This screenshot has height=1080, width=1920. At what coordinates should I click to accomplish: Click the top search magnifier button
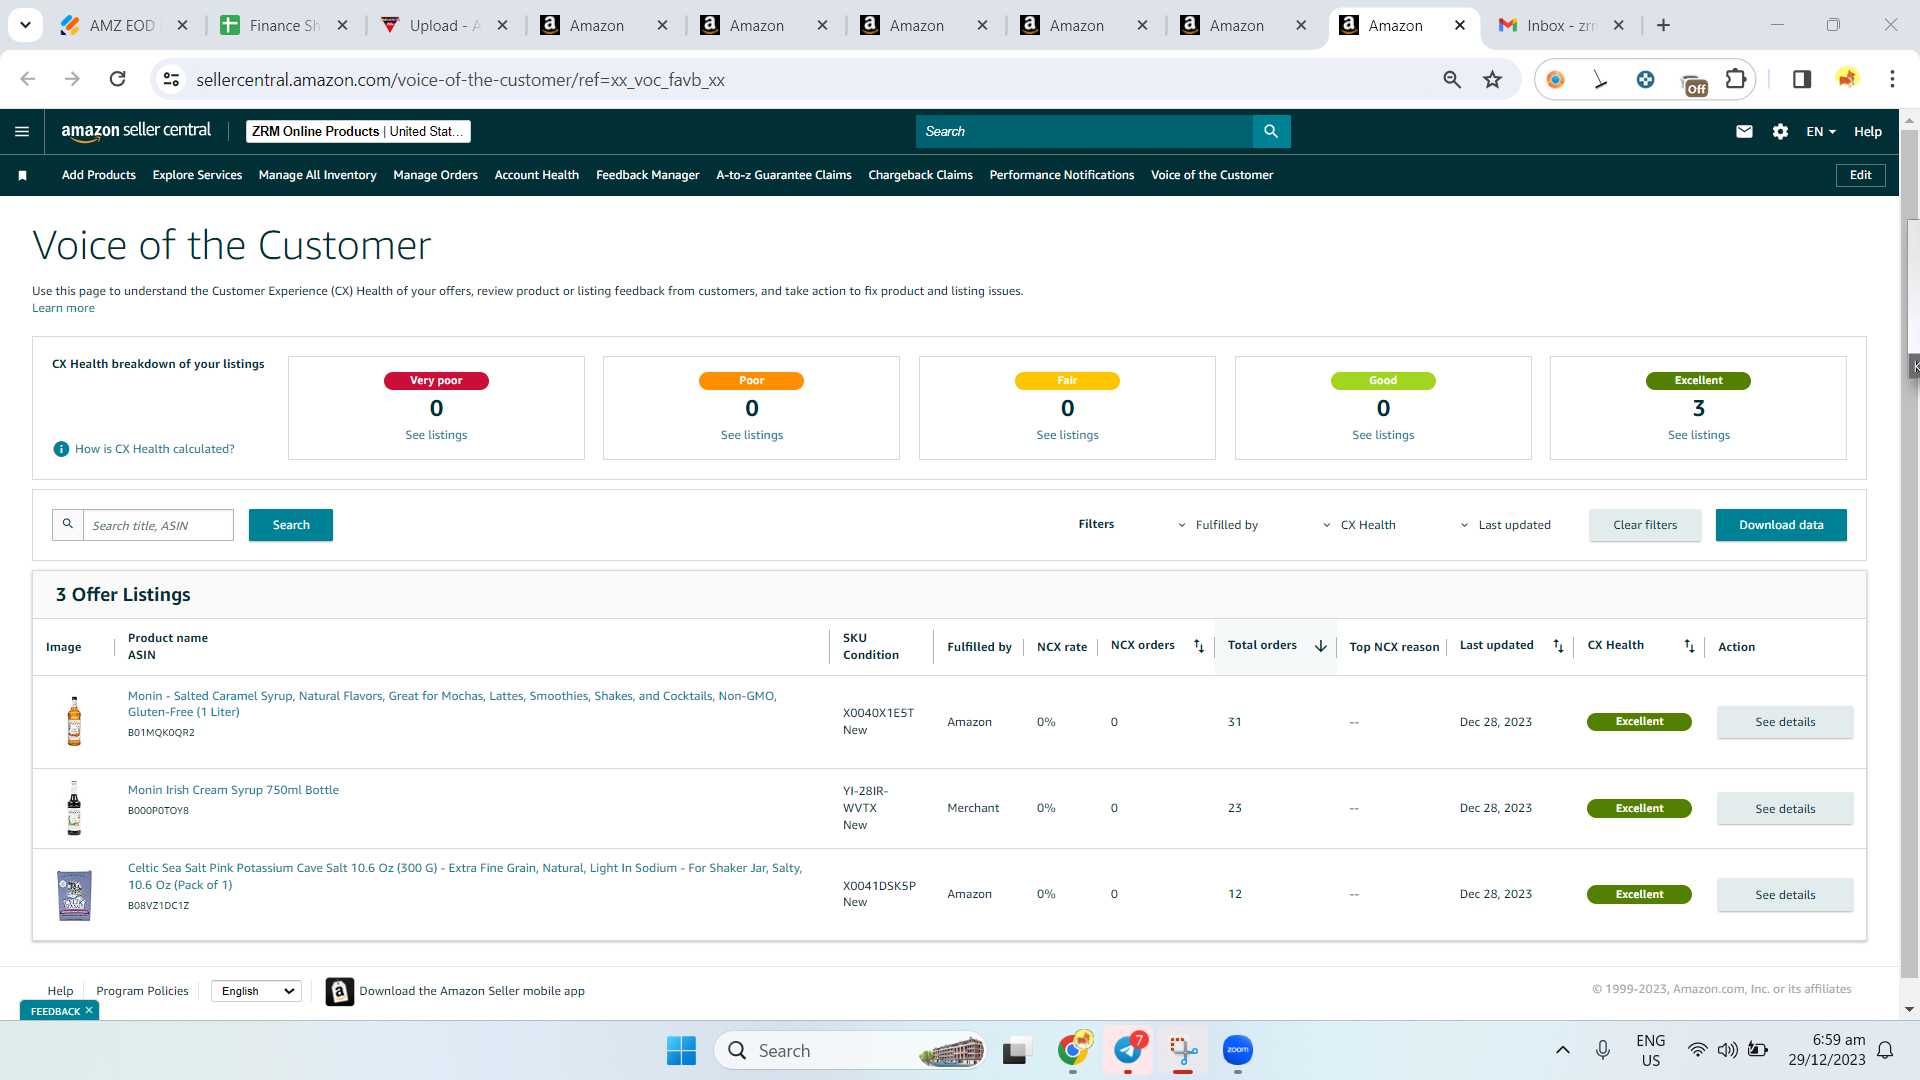coord(1271,131)
